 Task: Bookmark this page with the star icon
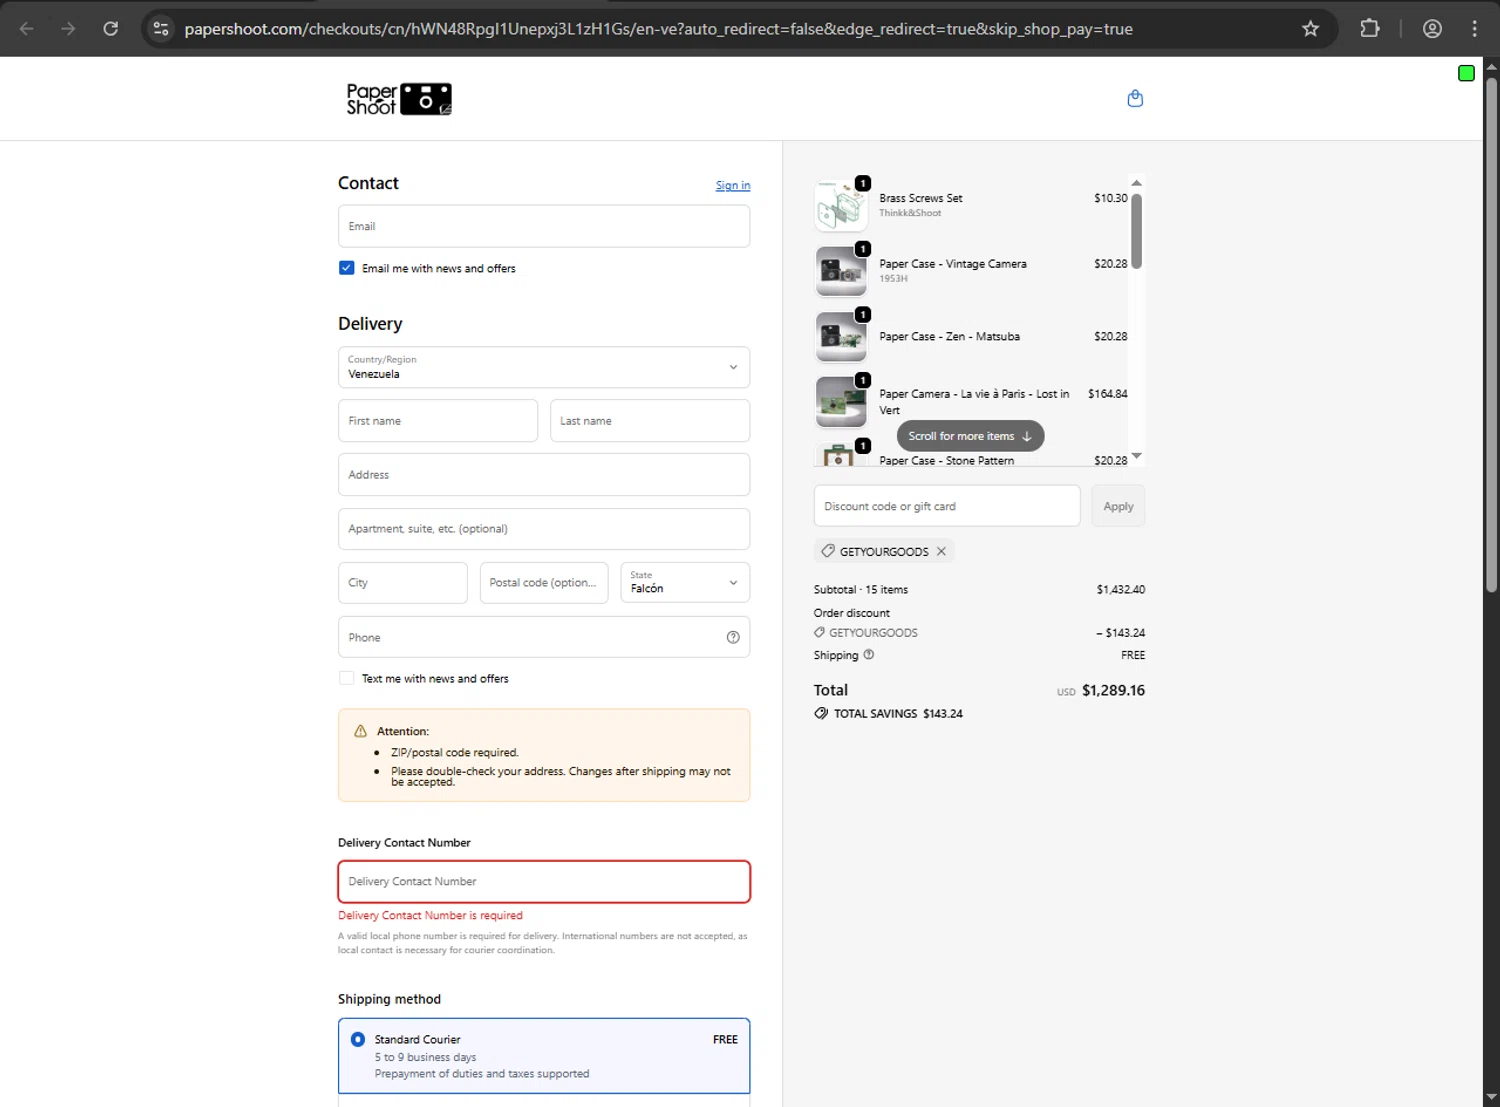(1310, 29)
